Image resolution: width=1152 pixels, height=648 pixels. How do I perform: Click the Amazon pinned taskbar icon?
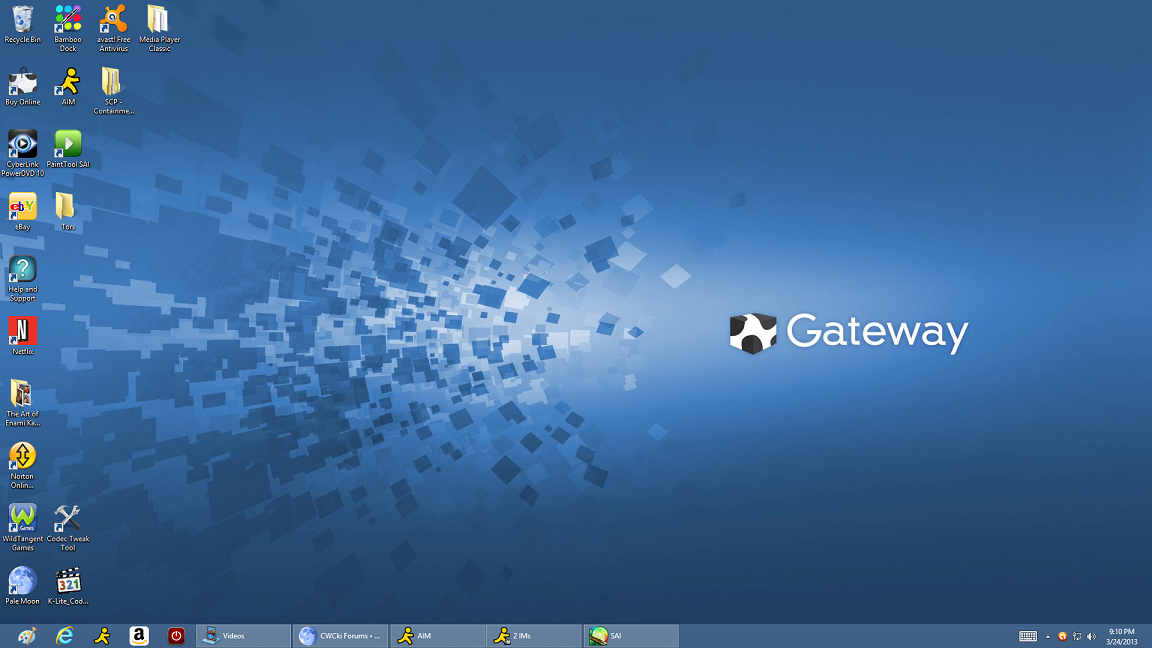pos(139,636)
